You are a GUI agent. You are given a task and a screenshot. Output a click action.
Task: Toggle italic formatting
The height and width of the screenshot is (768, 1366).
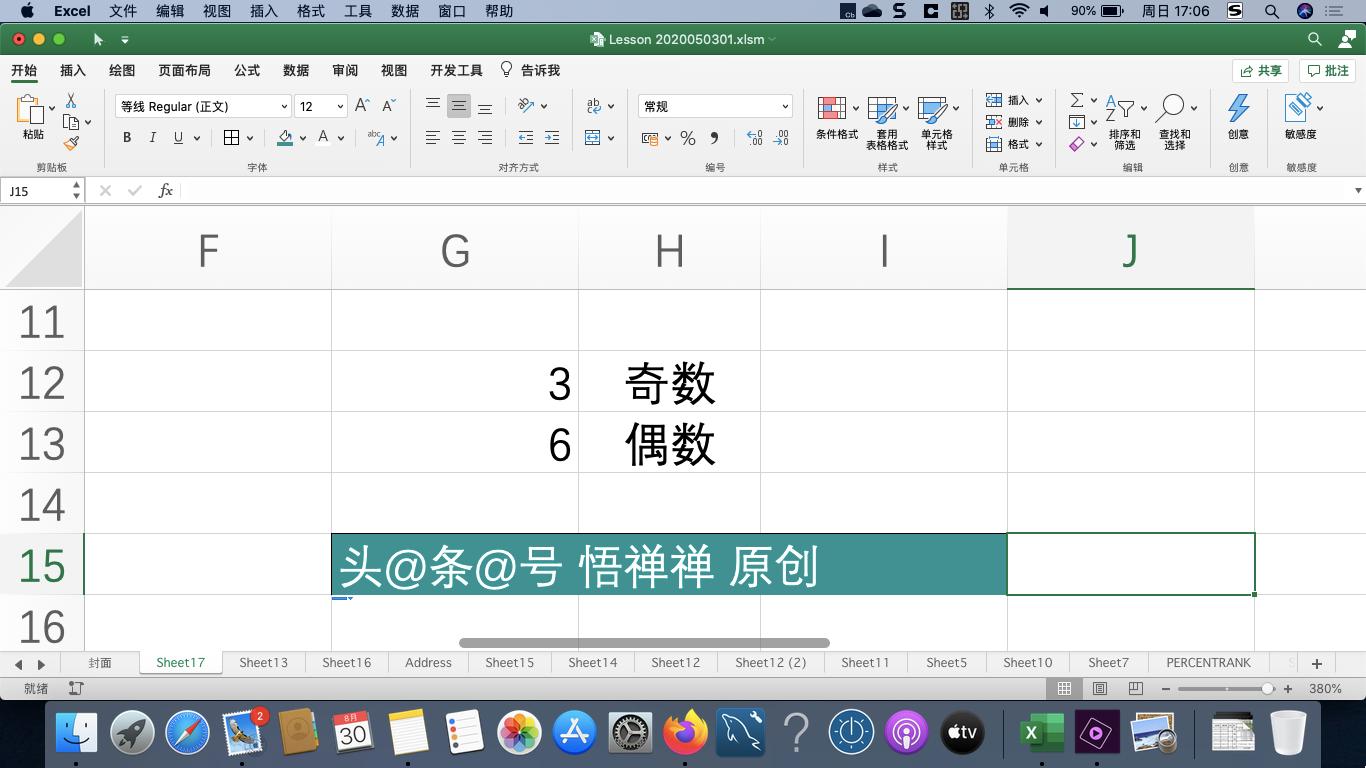(x=151, y=137)
